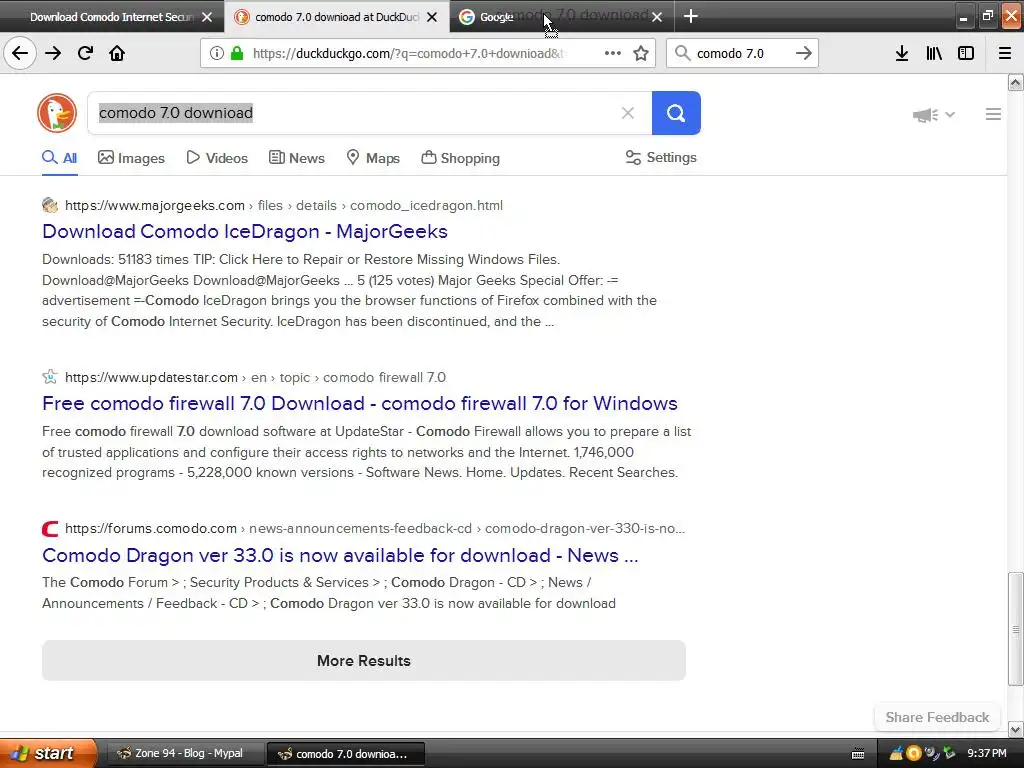Image resolution: width=1024 pixels, height=768 pixels.
Task: Close the Download Comodo Internet Security tab
Action: coord(207,17)
